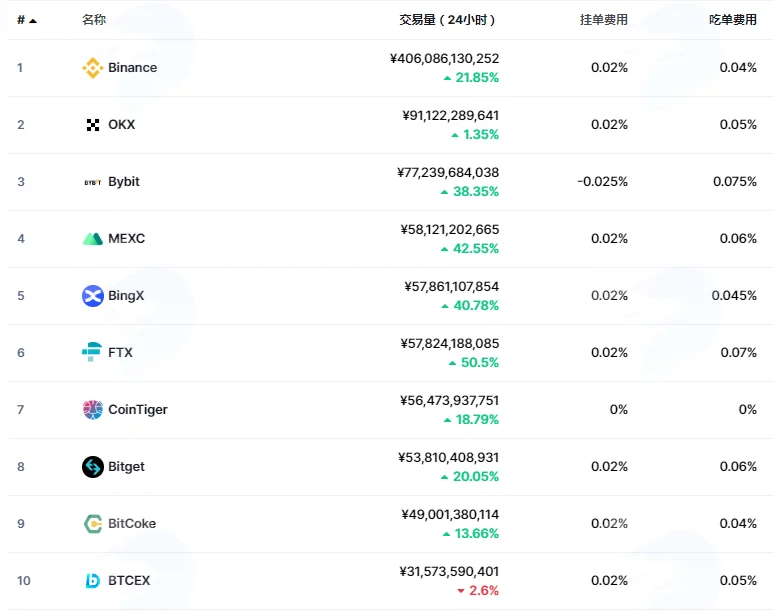Image resolution: width=774 pixels, height=611 pixels.
Task: Open the BingX exchange link
Action: 126,296
